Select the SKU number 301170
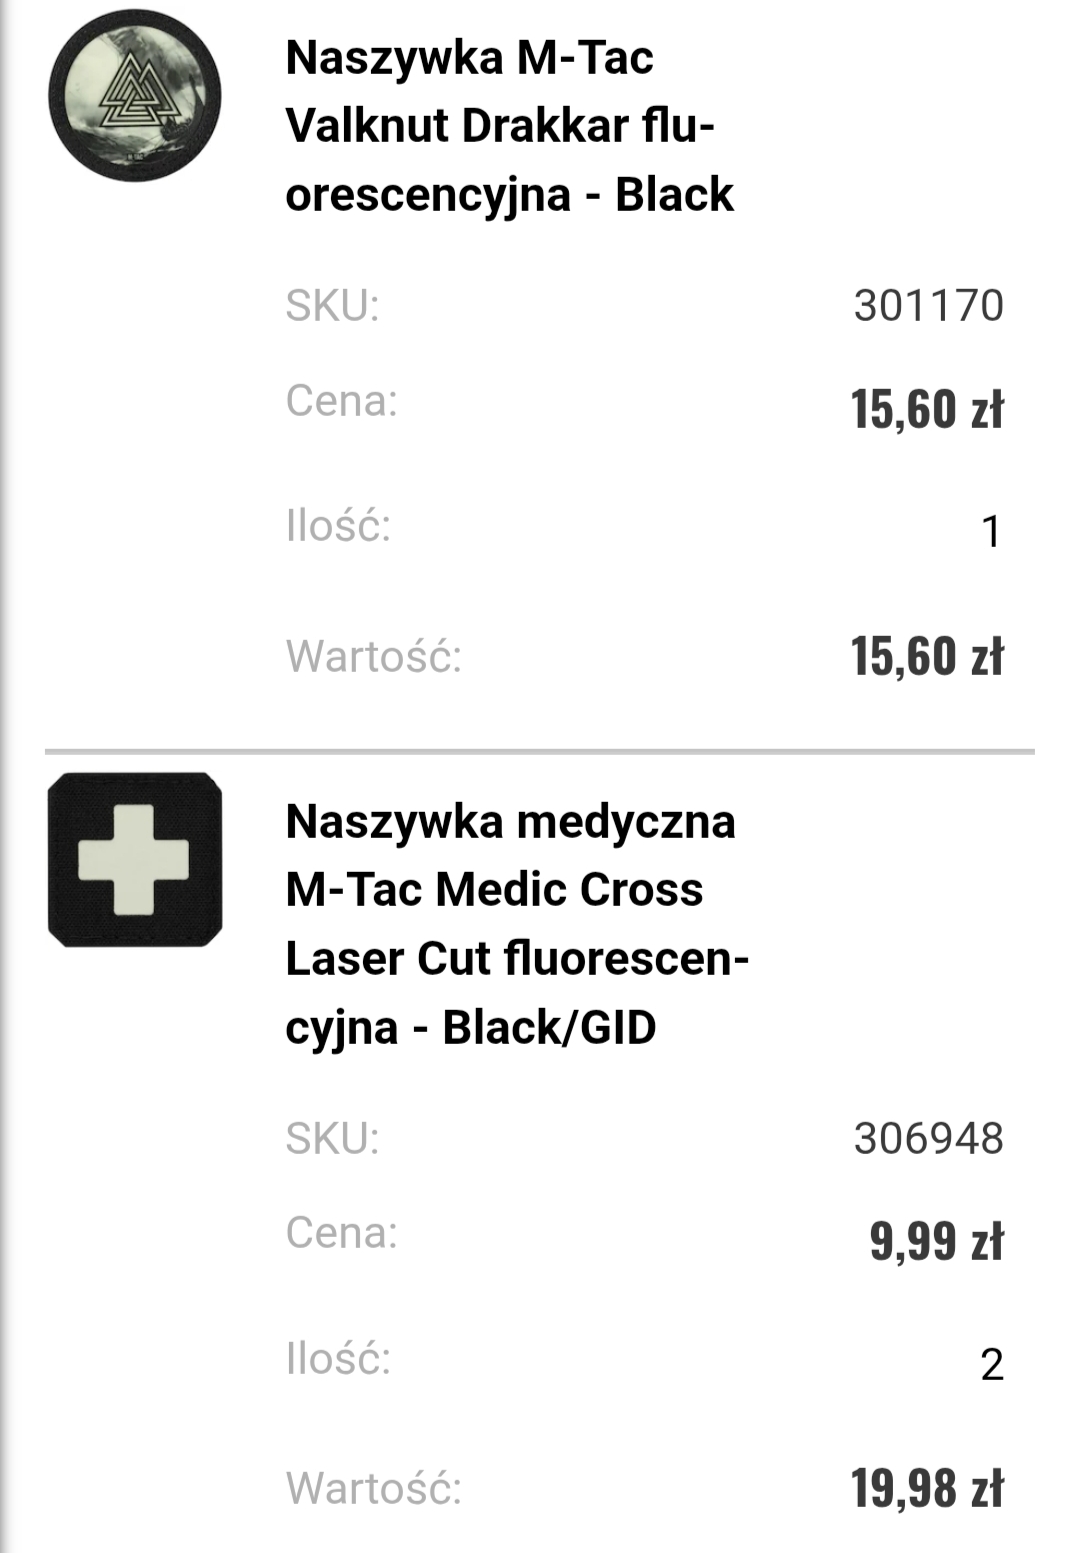 [928, 306]
